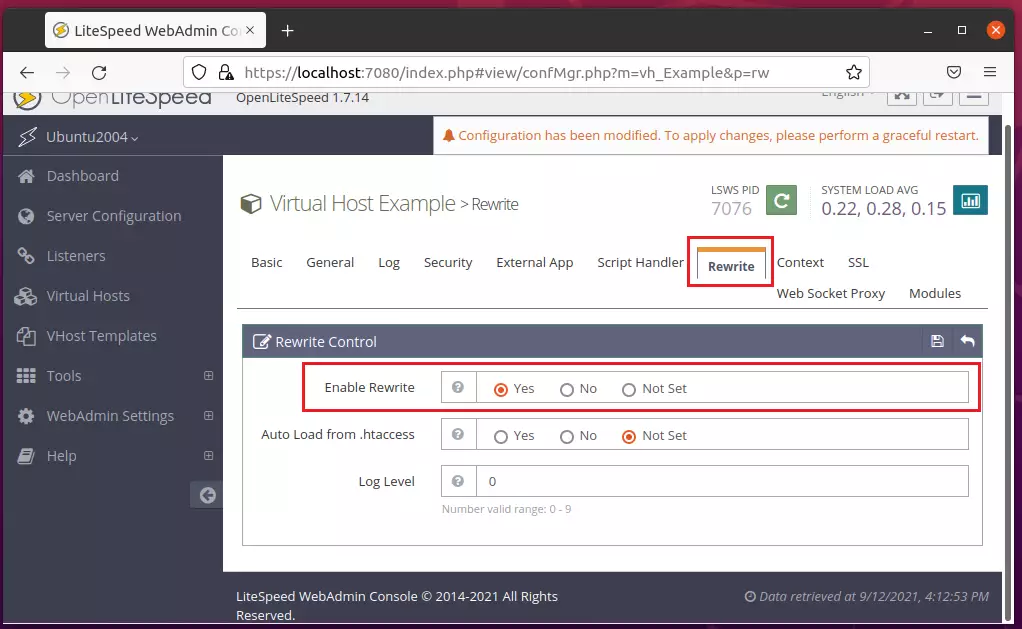Click the VHost Templates icon
Screen dimensions: 1022x629
coord(26,336)
